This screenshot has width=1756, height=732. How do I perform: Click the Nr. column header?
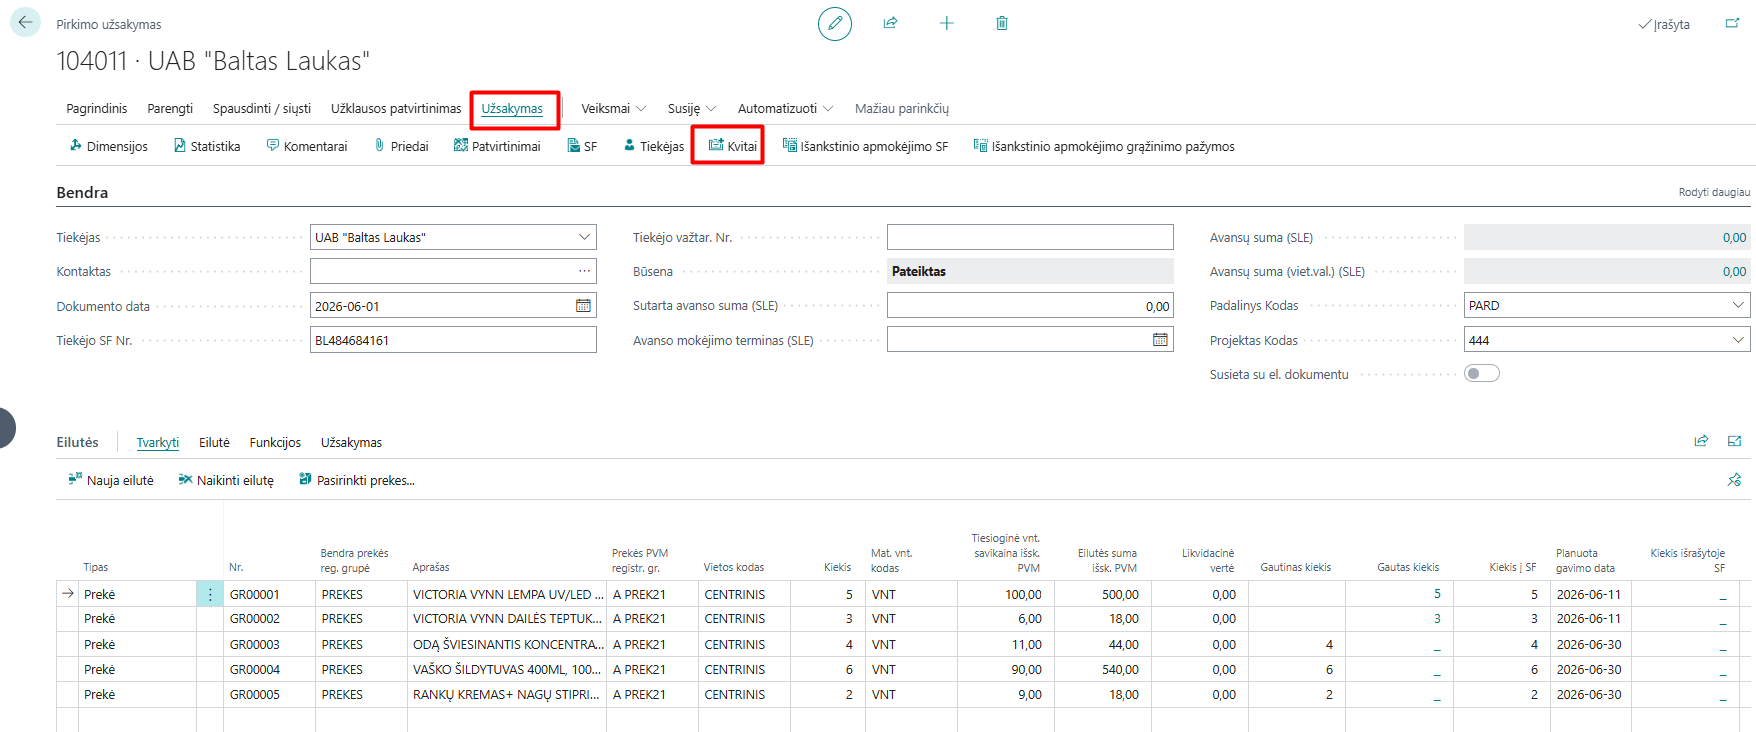pos(236,567)
